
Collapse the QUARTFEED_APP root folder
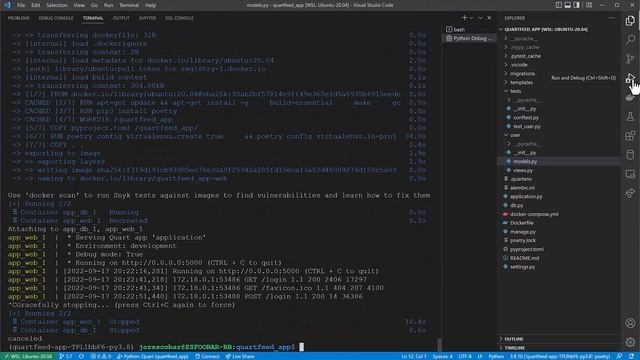[x=546, y=29]
